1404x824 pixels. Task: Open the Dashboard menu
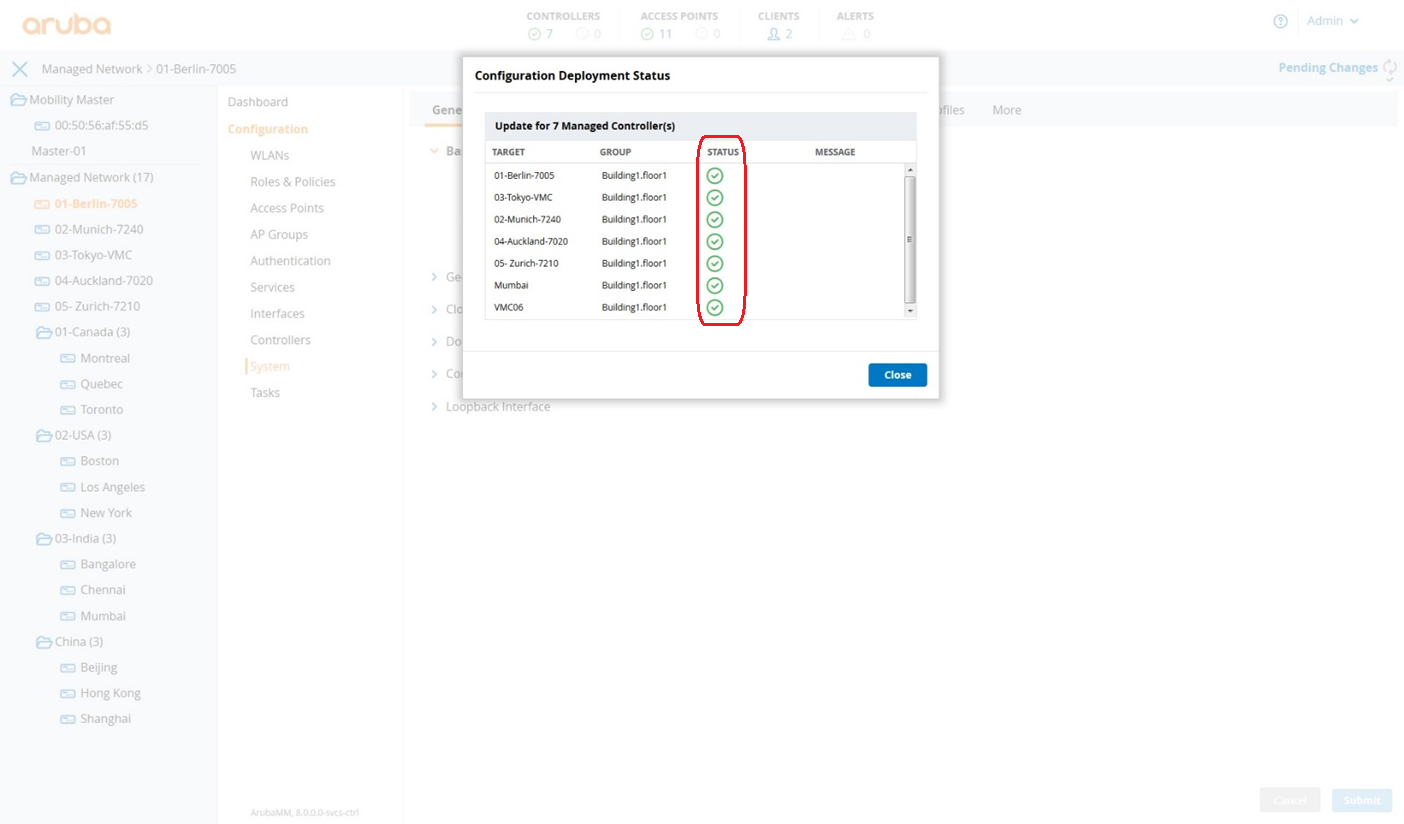[x=258, y=102]
